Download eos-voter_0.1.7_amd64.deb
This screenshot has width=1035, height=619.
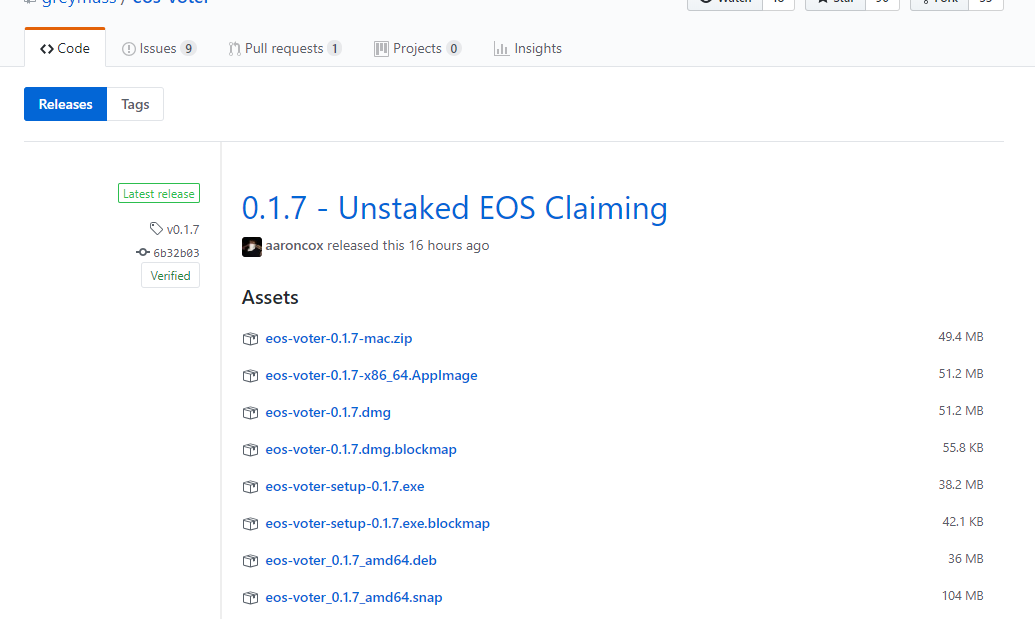pos(350,560)
